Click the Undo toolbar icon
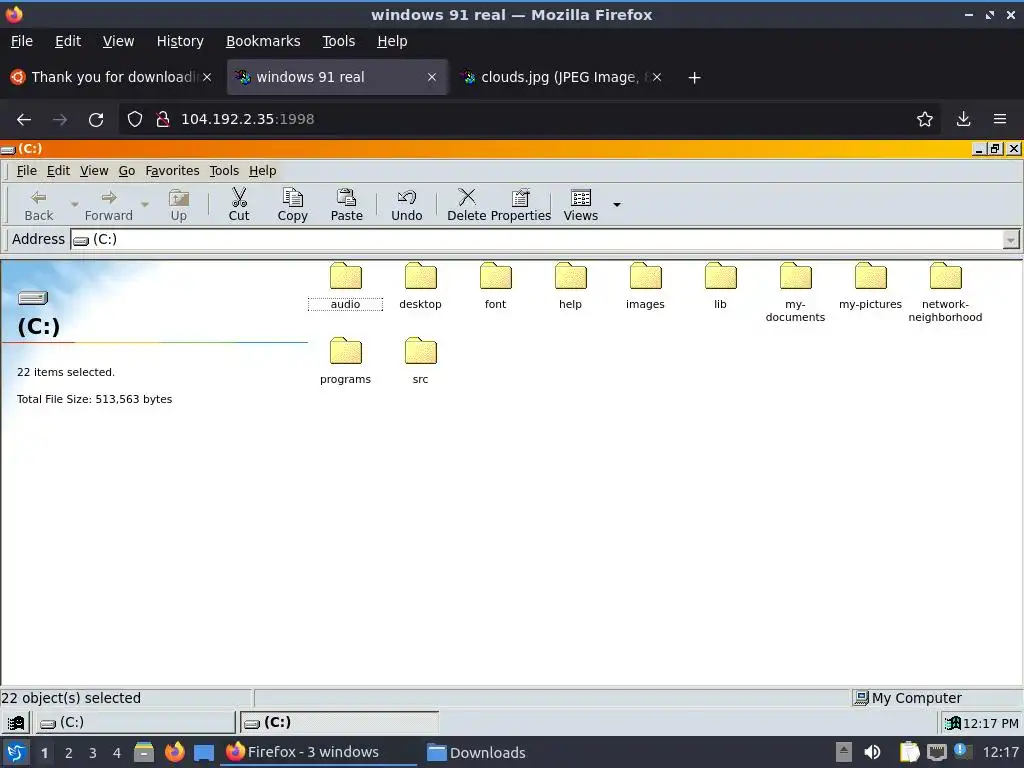The height and width of the screenshot is (768, 1024). click(406, 197)
